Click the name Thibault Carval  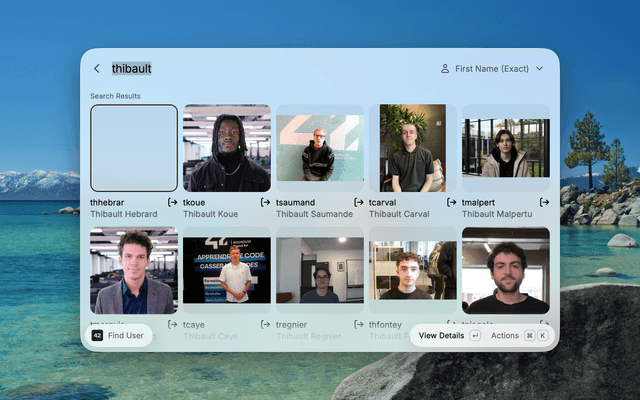[399, 214]
